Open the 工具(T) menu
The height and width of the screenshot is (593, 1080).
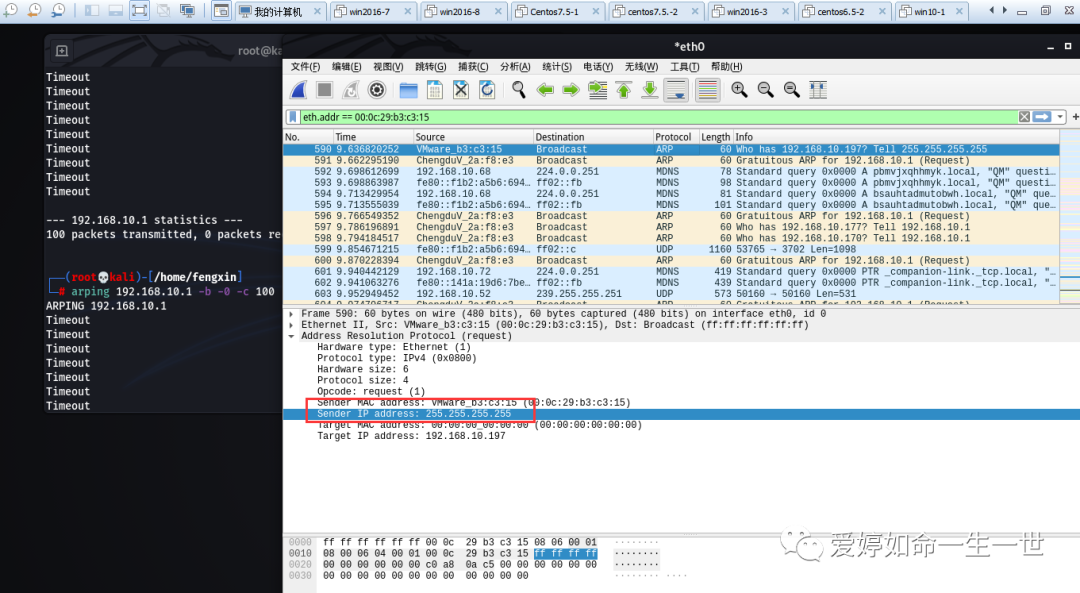685,67
